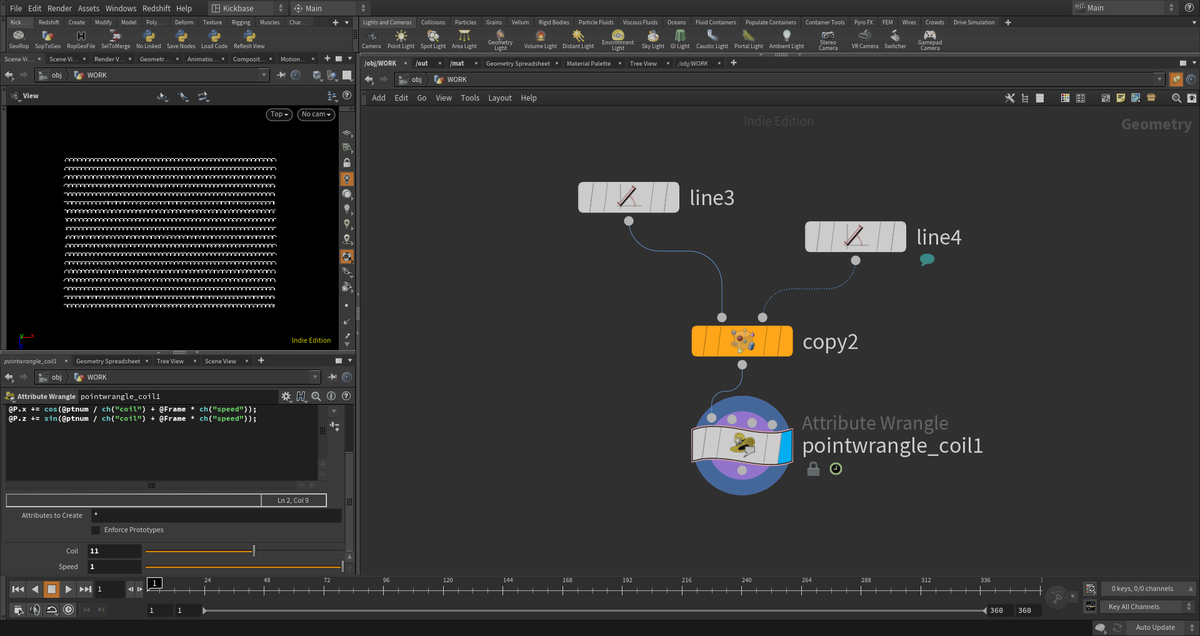Adjust the Coil parameter slider
Image resolution: width=1200 pixels, height=636 pixels.
243,551
